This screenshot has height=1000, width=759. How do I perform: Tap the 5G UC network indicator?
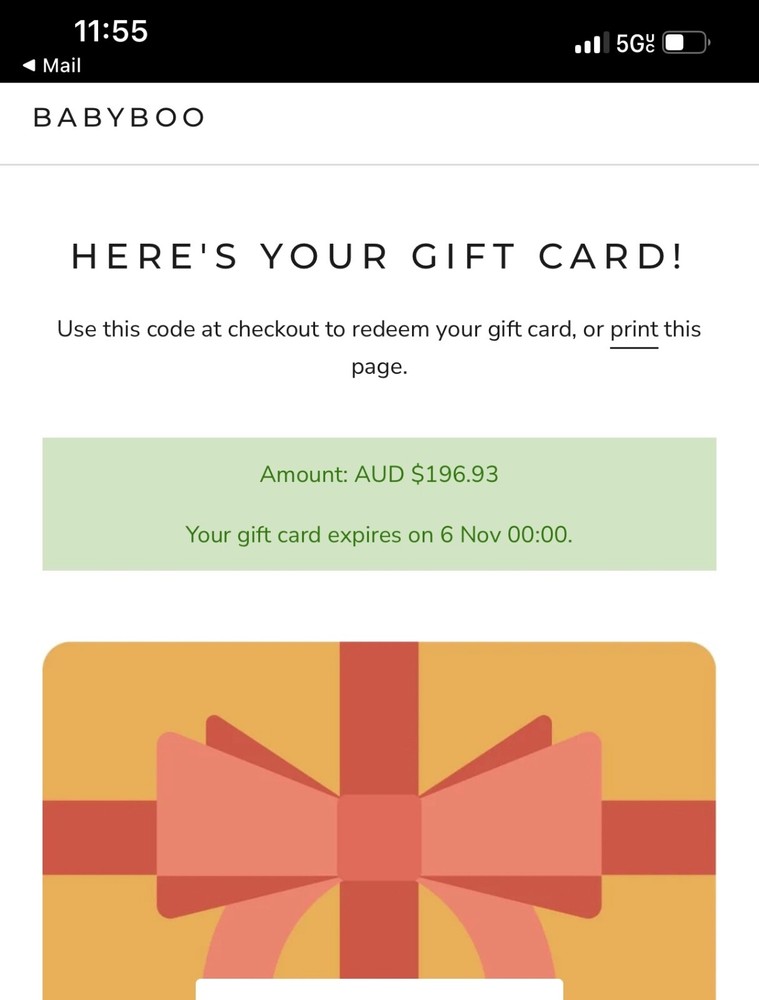[x=637, y=42]
